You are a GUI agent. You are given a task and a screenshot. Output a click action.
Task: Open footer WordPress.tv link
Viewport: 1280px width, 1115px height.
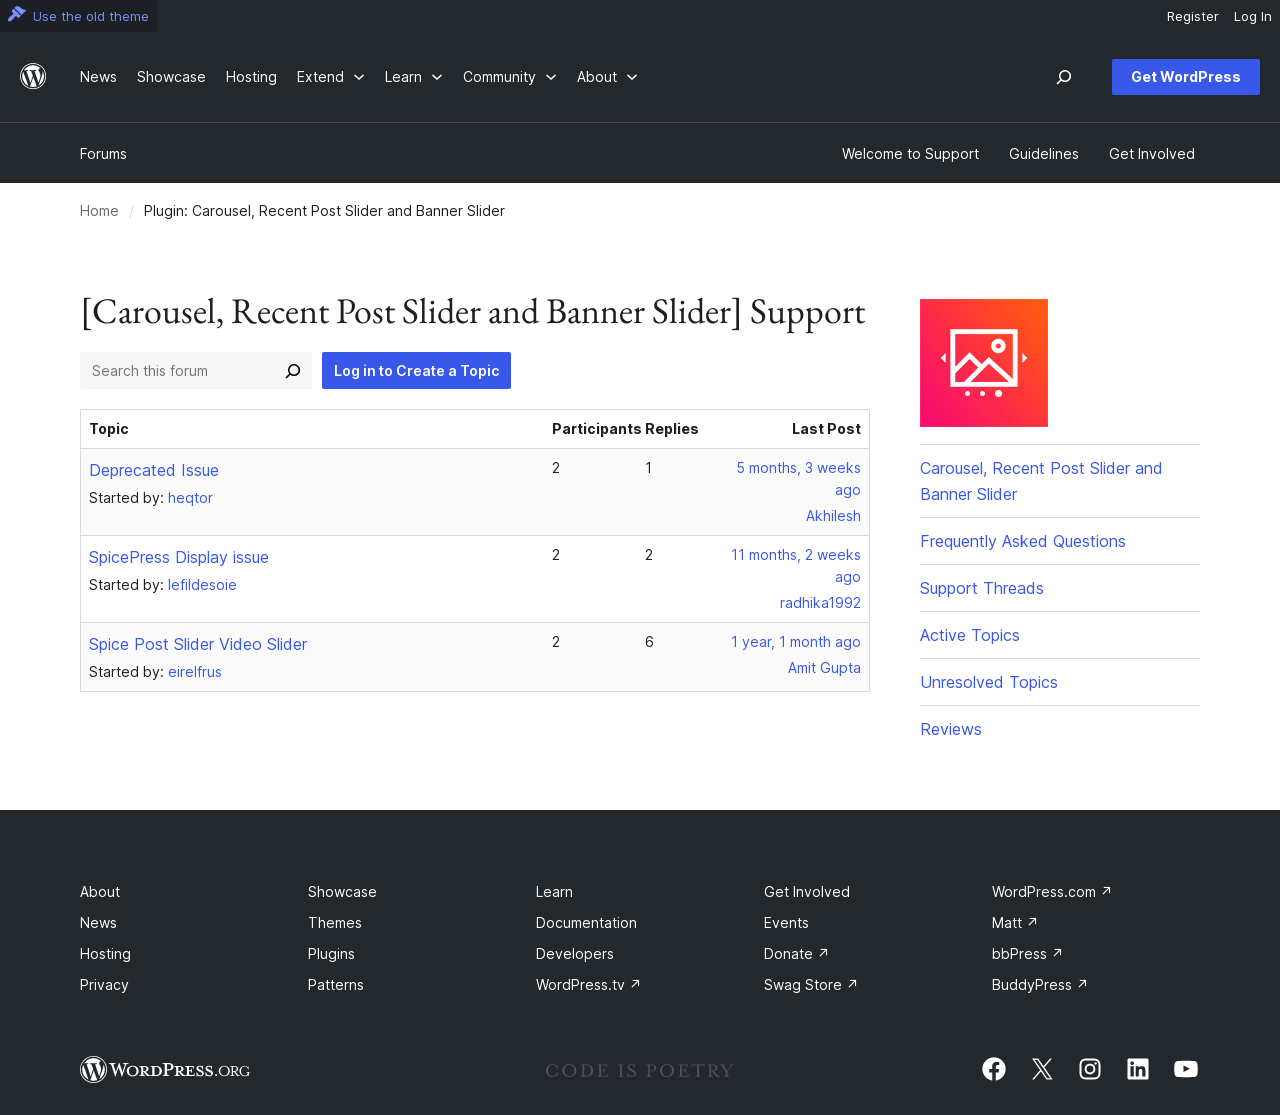588,985
